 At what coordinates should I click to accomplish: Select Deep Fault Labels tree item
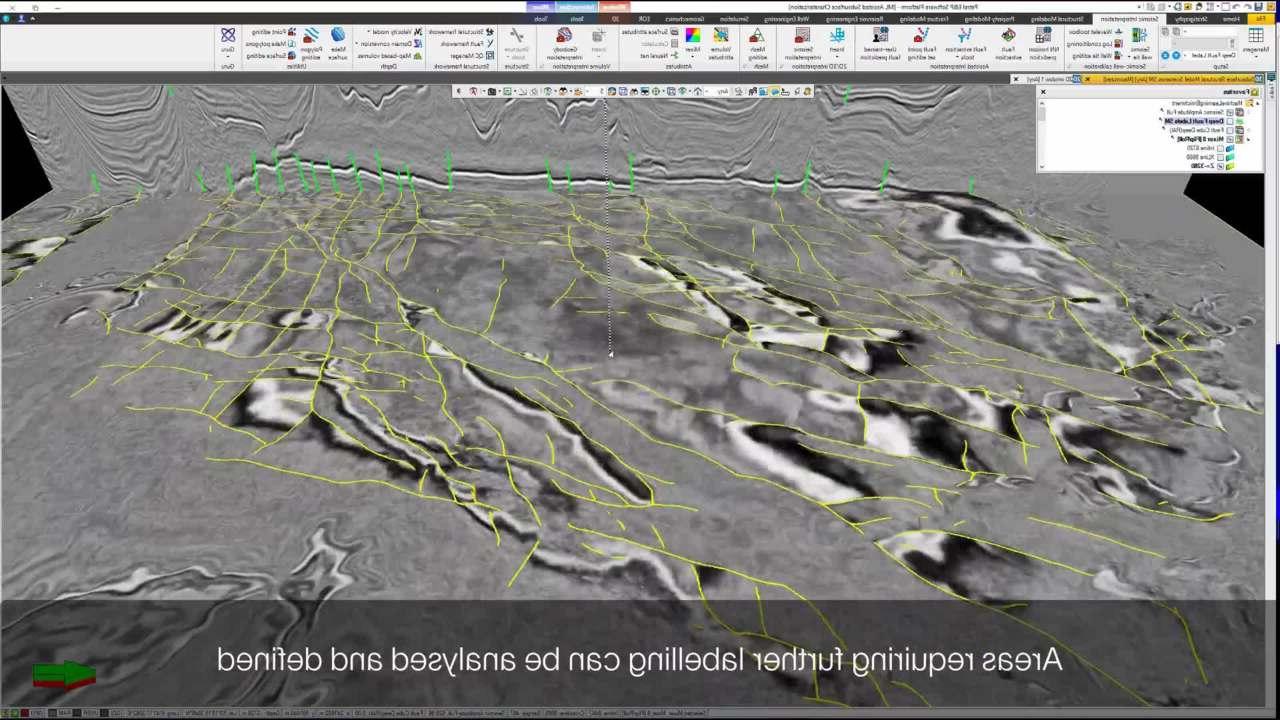point(1194,121)
